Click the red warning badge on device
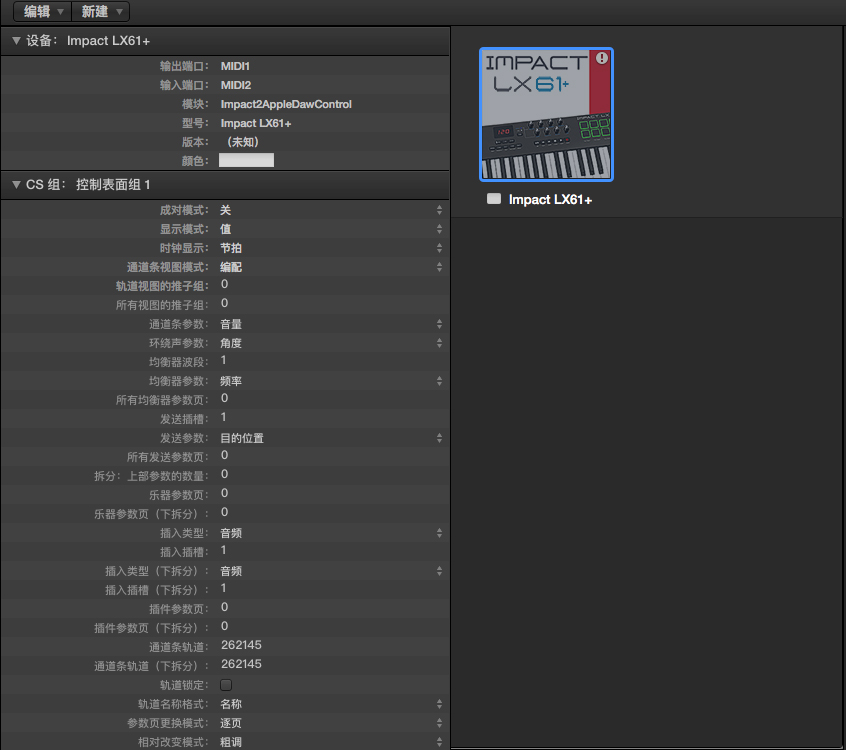 pyautogui.click(x=601, y=59)
